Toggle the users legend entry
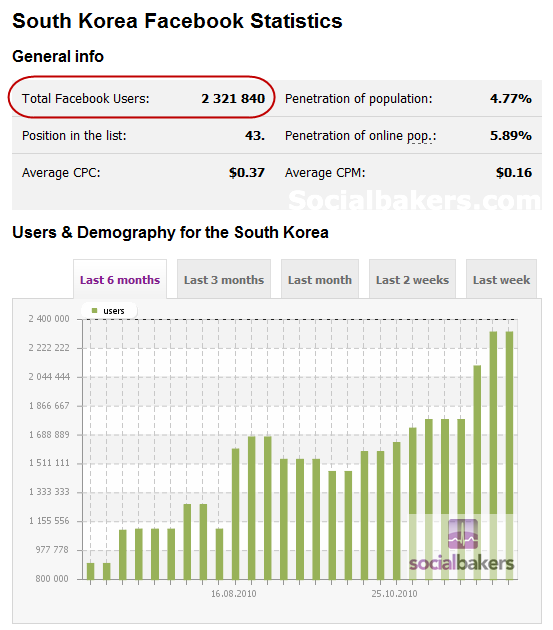Viewport: 553px width, 630px height. tap(109, 311)
